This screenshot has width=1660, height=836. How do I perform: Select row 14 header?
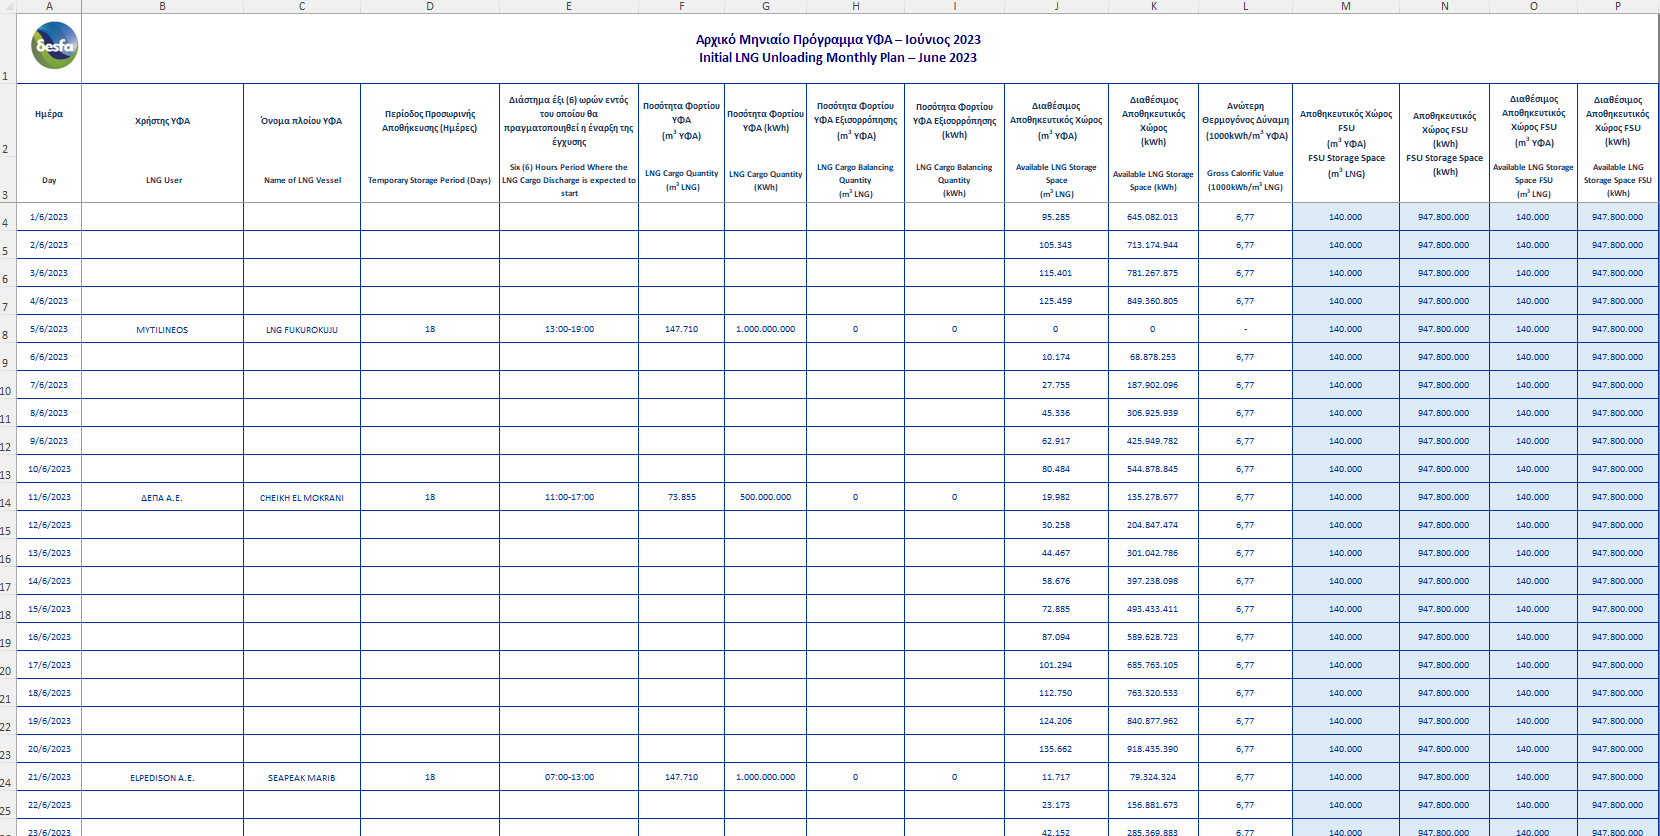(x=5, y=503)
